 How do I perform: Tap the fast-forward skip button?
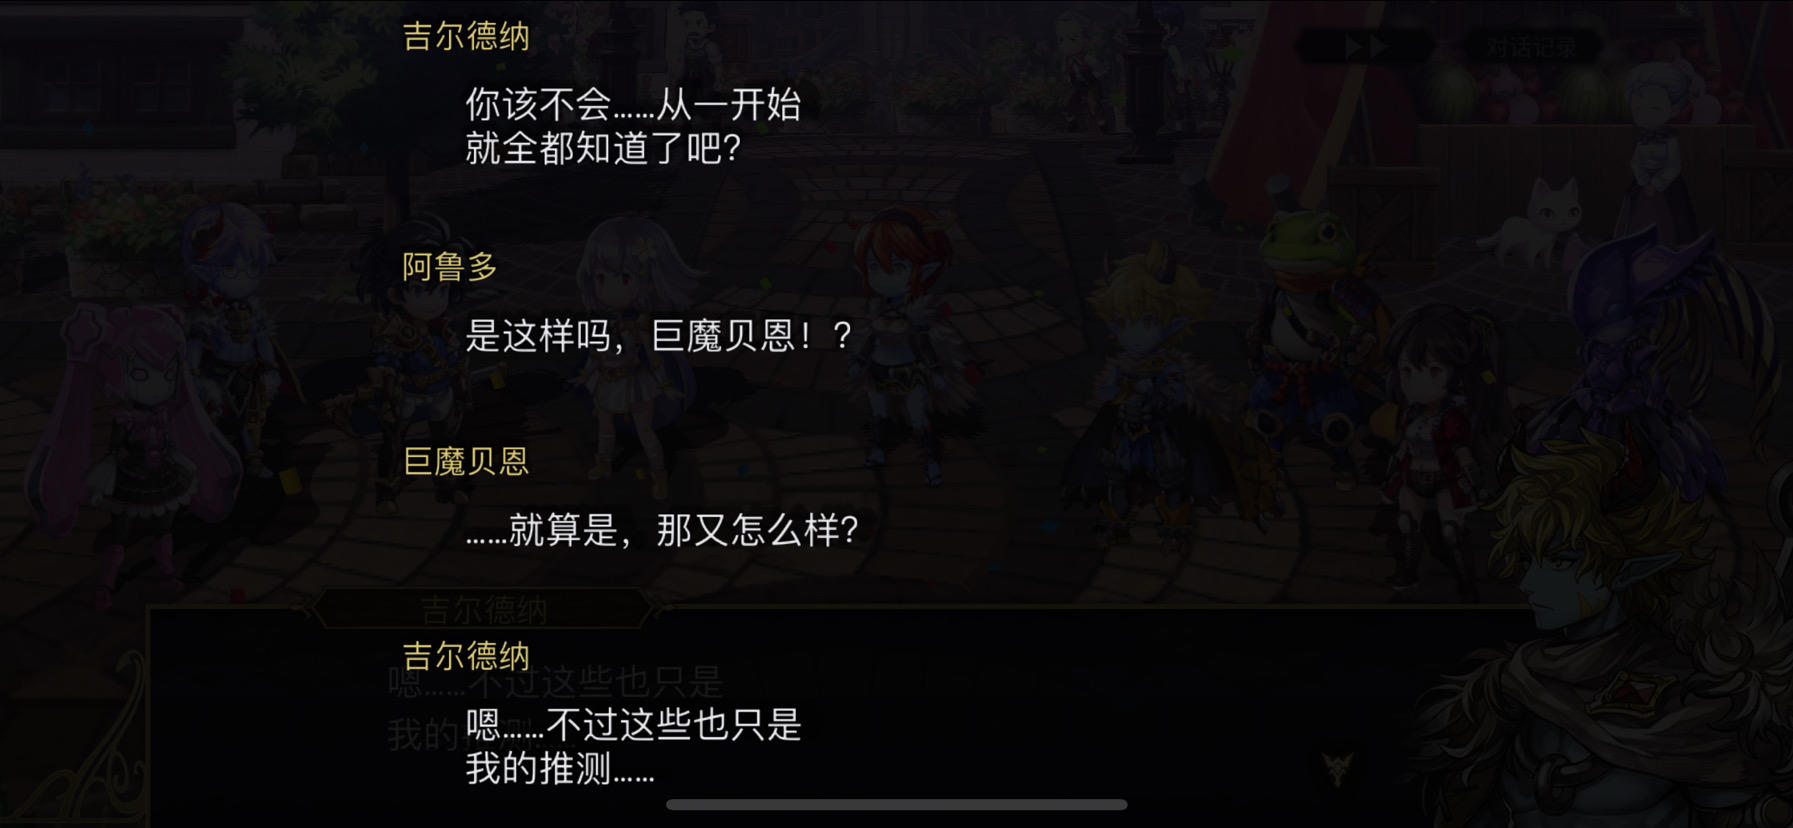tap(1363, 46)
